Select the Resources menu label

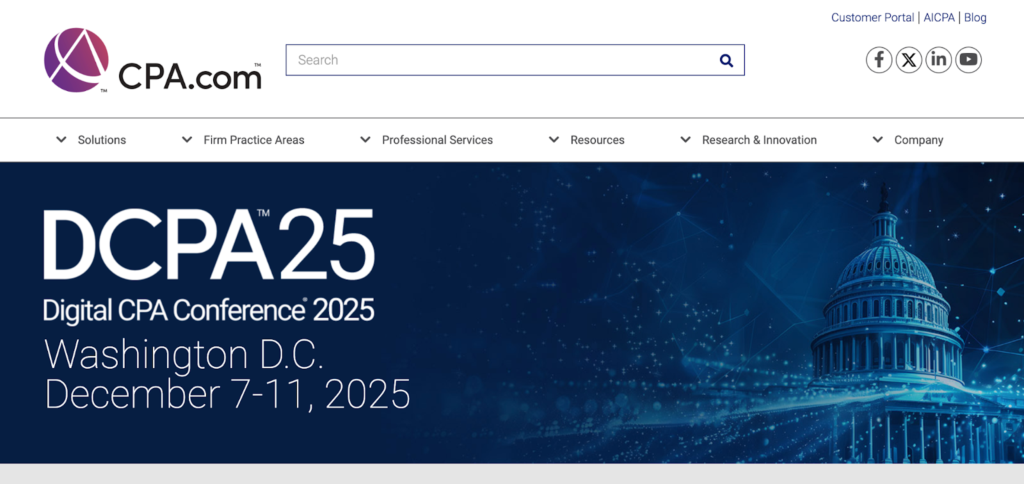pyautogui.click(x=597, y=140)
